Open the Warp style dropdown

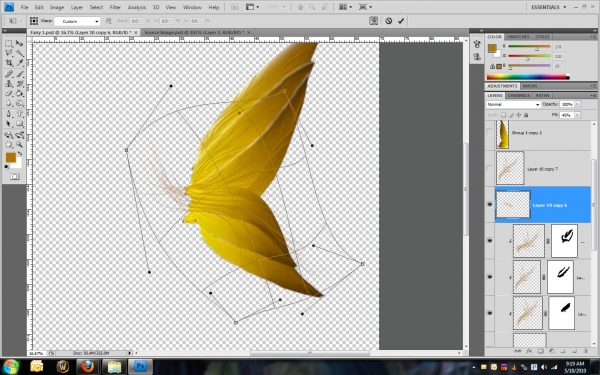pyautogui.click(x=77, y=21)
